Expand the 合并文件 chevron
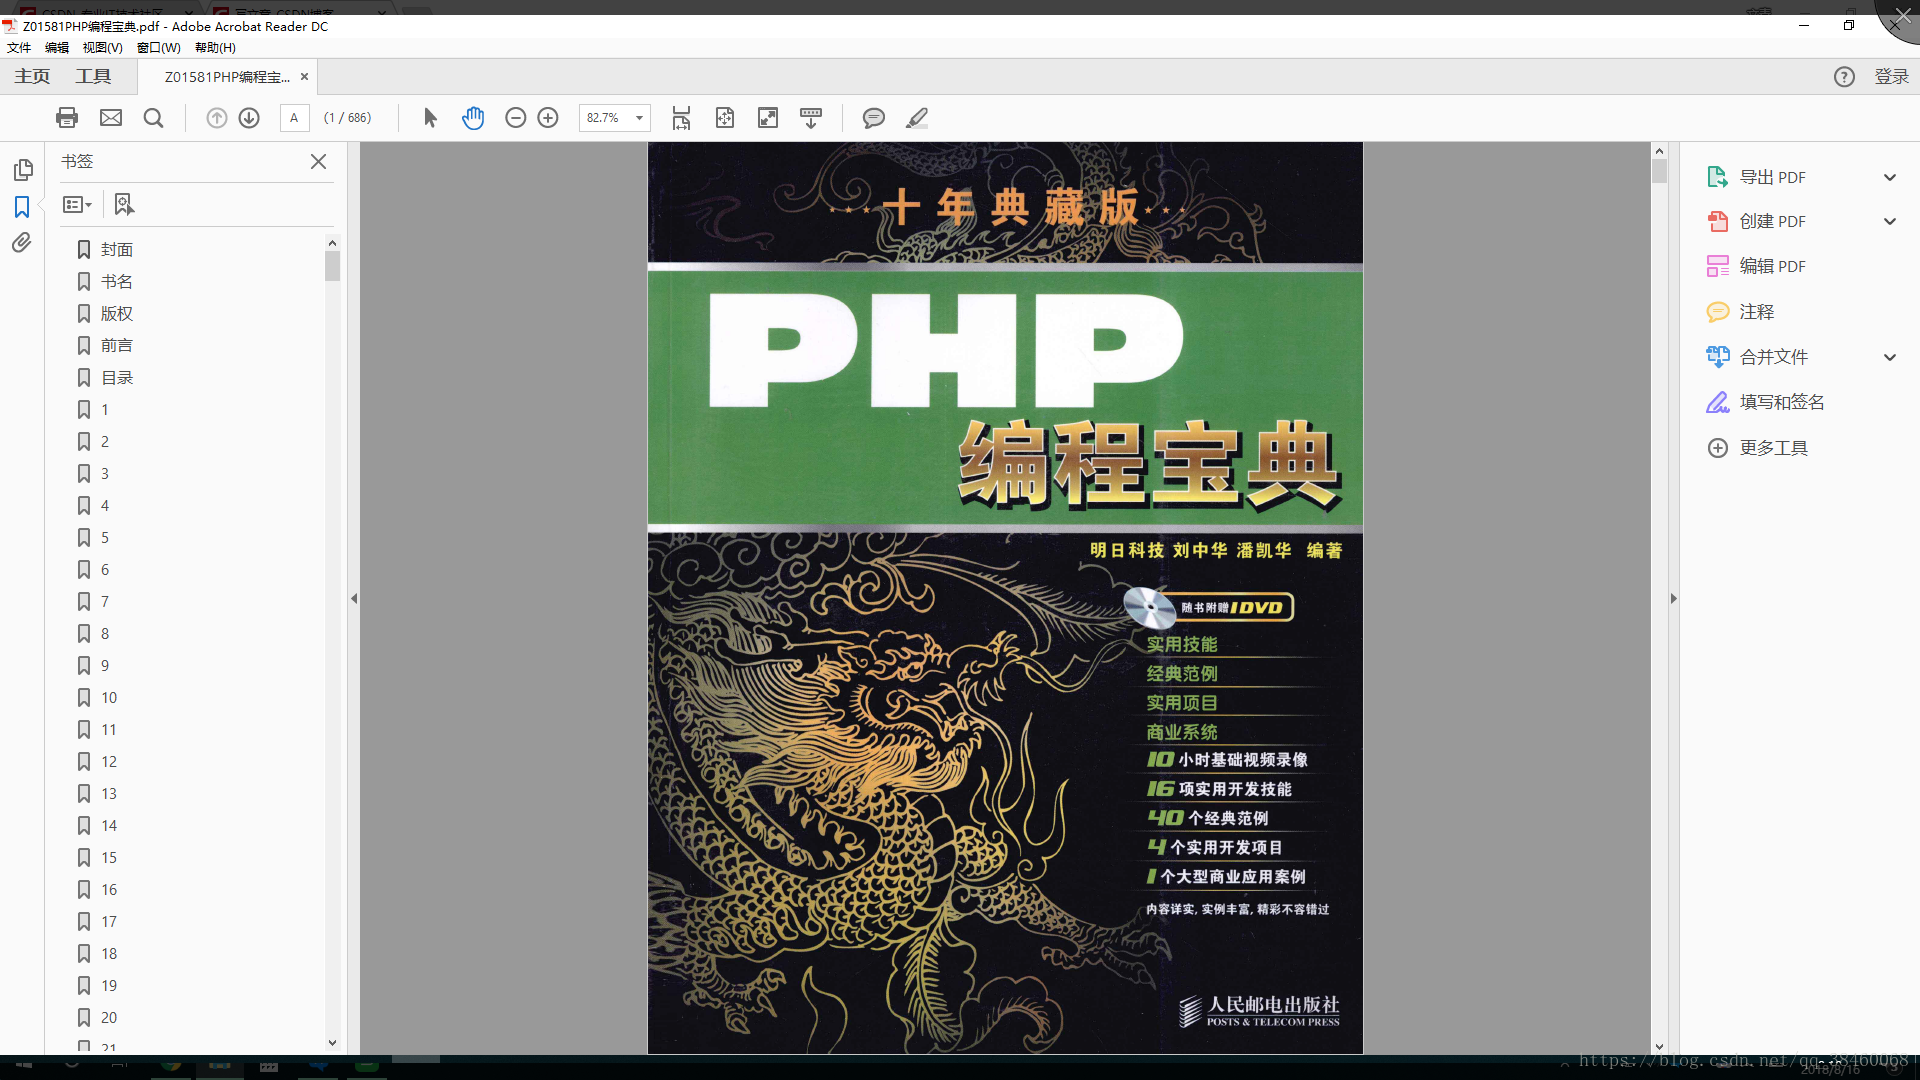1920x1080 pixels. (x=1890, y=357)
